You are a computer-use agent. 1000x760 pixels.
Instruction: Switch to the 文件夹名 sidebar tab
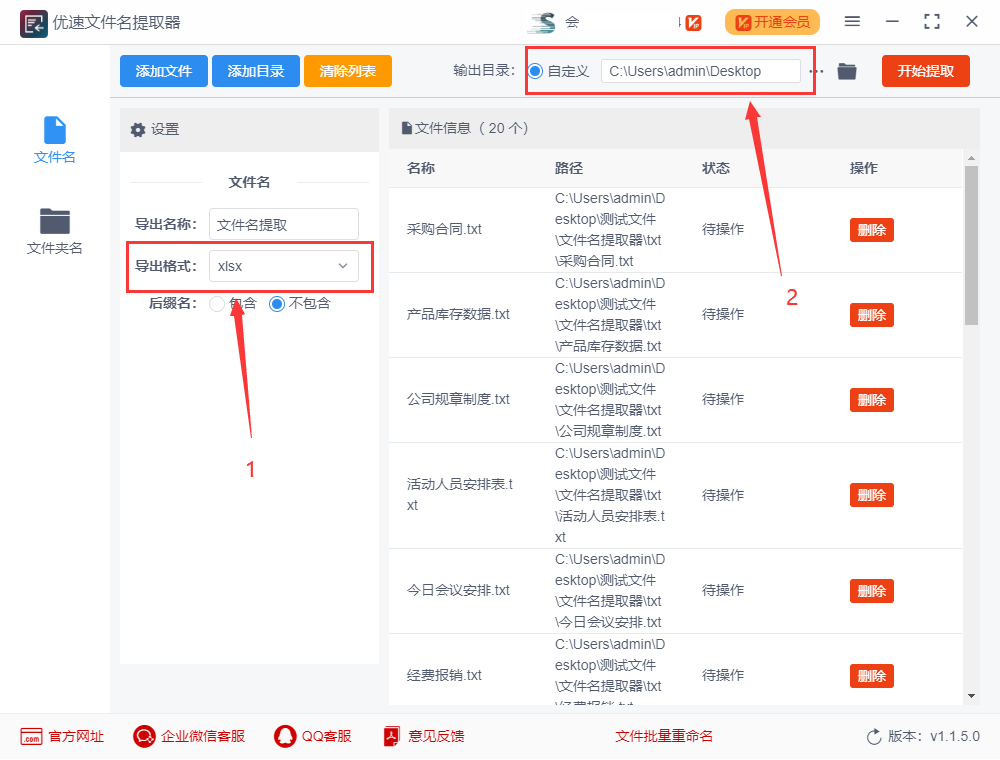point(54,231)
